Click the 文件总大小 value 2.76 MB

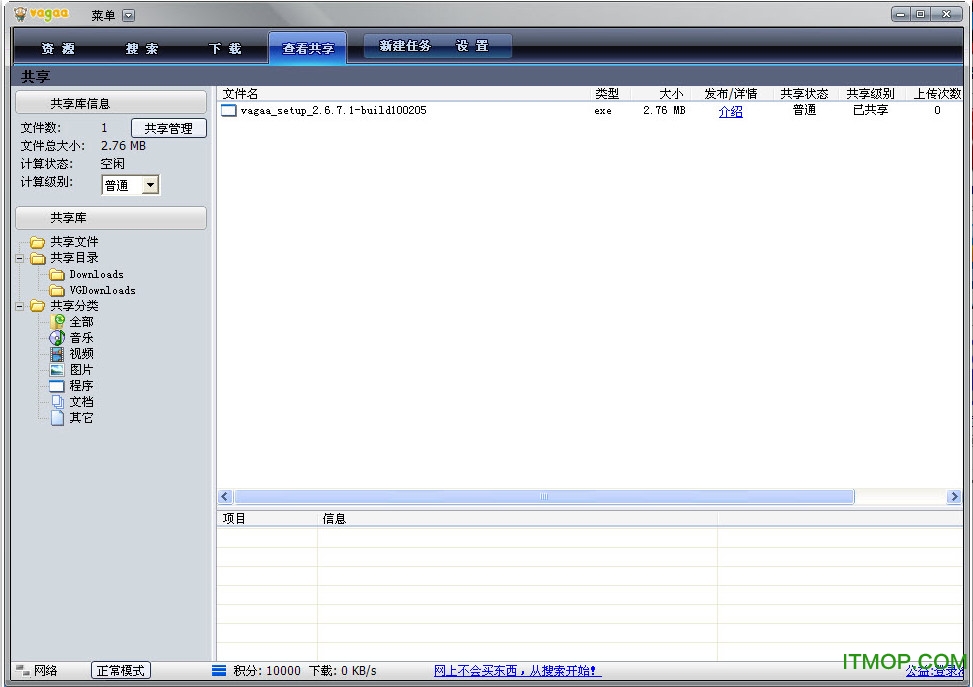pos(123,146)
